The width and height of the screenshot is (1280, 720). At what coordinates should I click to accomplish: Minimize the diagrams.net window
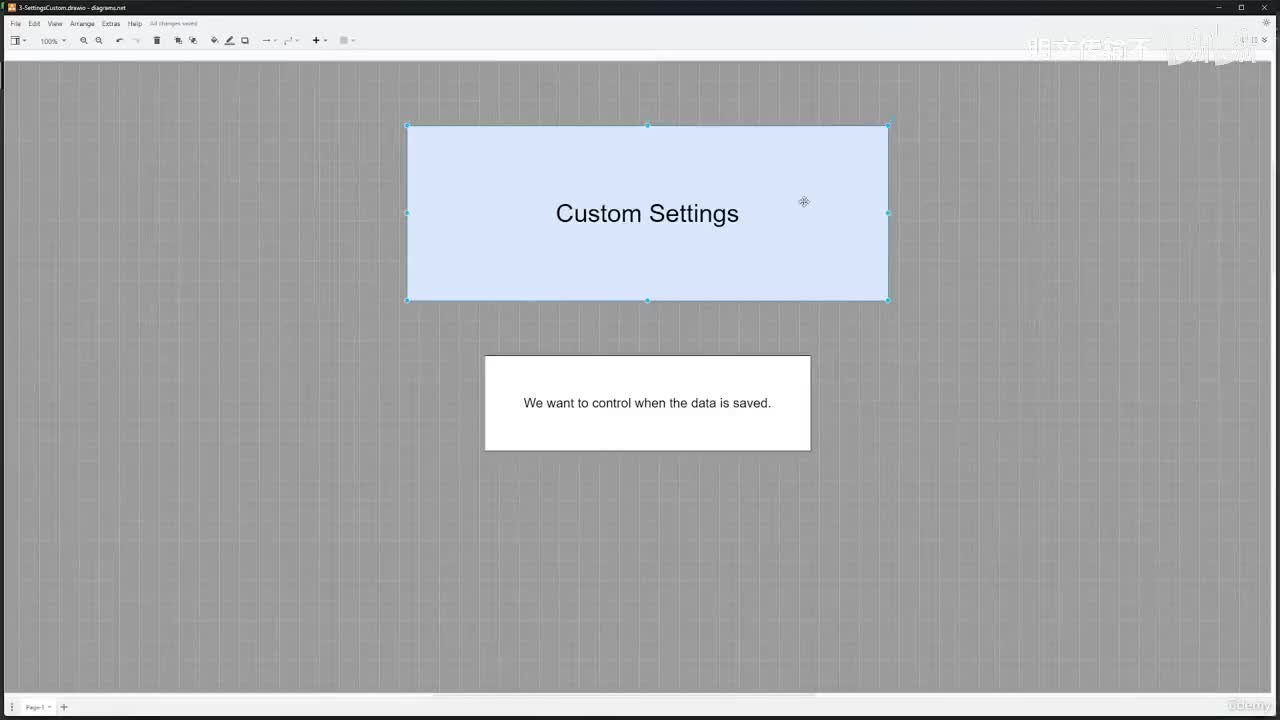(x=1219, y=7)
